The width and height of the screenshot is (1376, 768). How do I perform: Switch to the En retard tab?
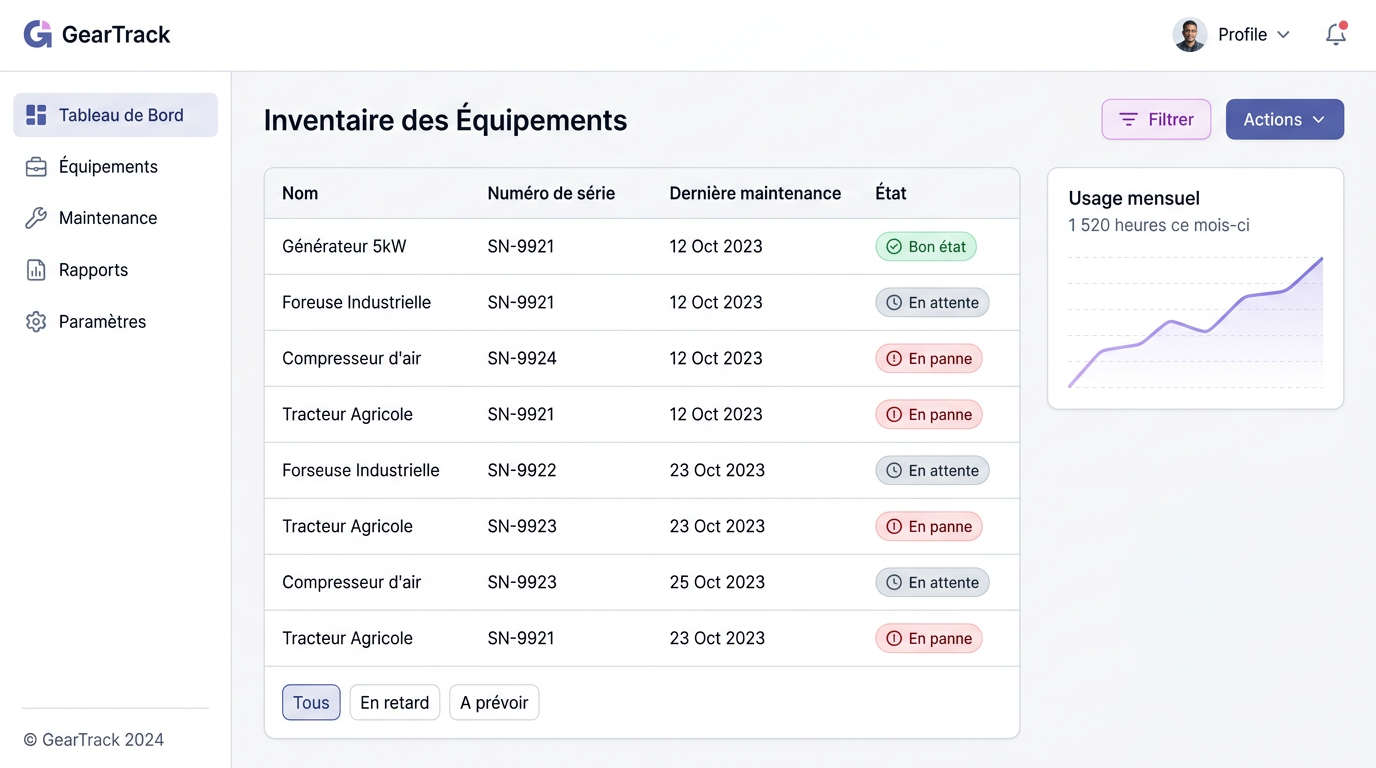tap(394, 703)
